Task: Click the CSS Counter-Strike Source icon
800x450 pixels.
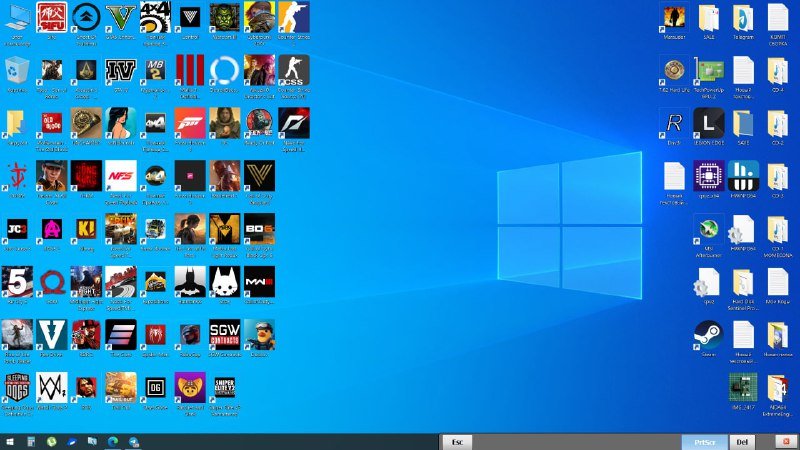Action: tap(293, 70)
